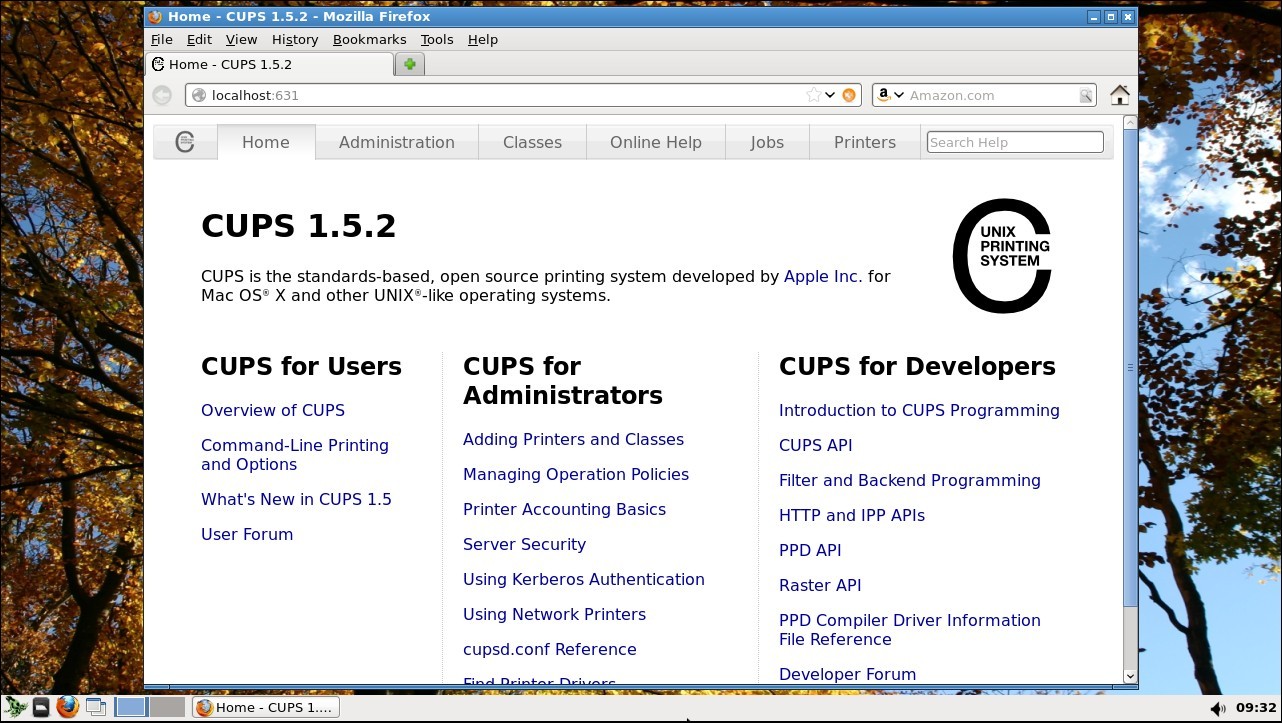
Task: Open the Online Help tab
Action: click(x=656, y=142)
